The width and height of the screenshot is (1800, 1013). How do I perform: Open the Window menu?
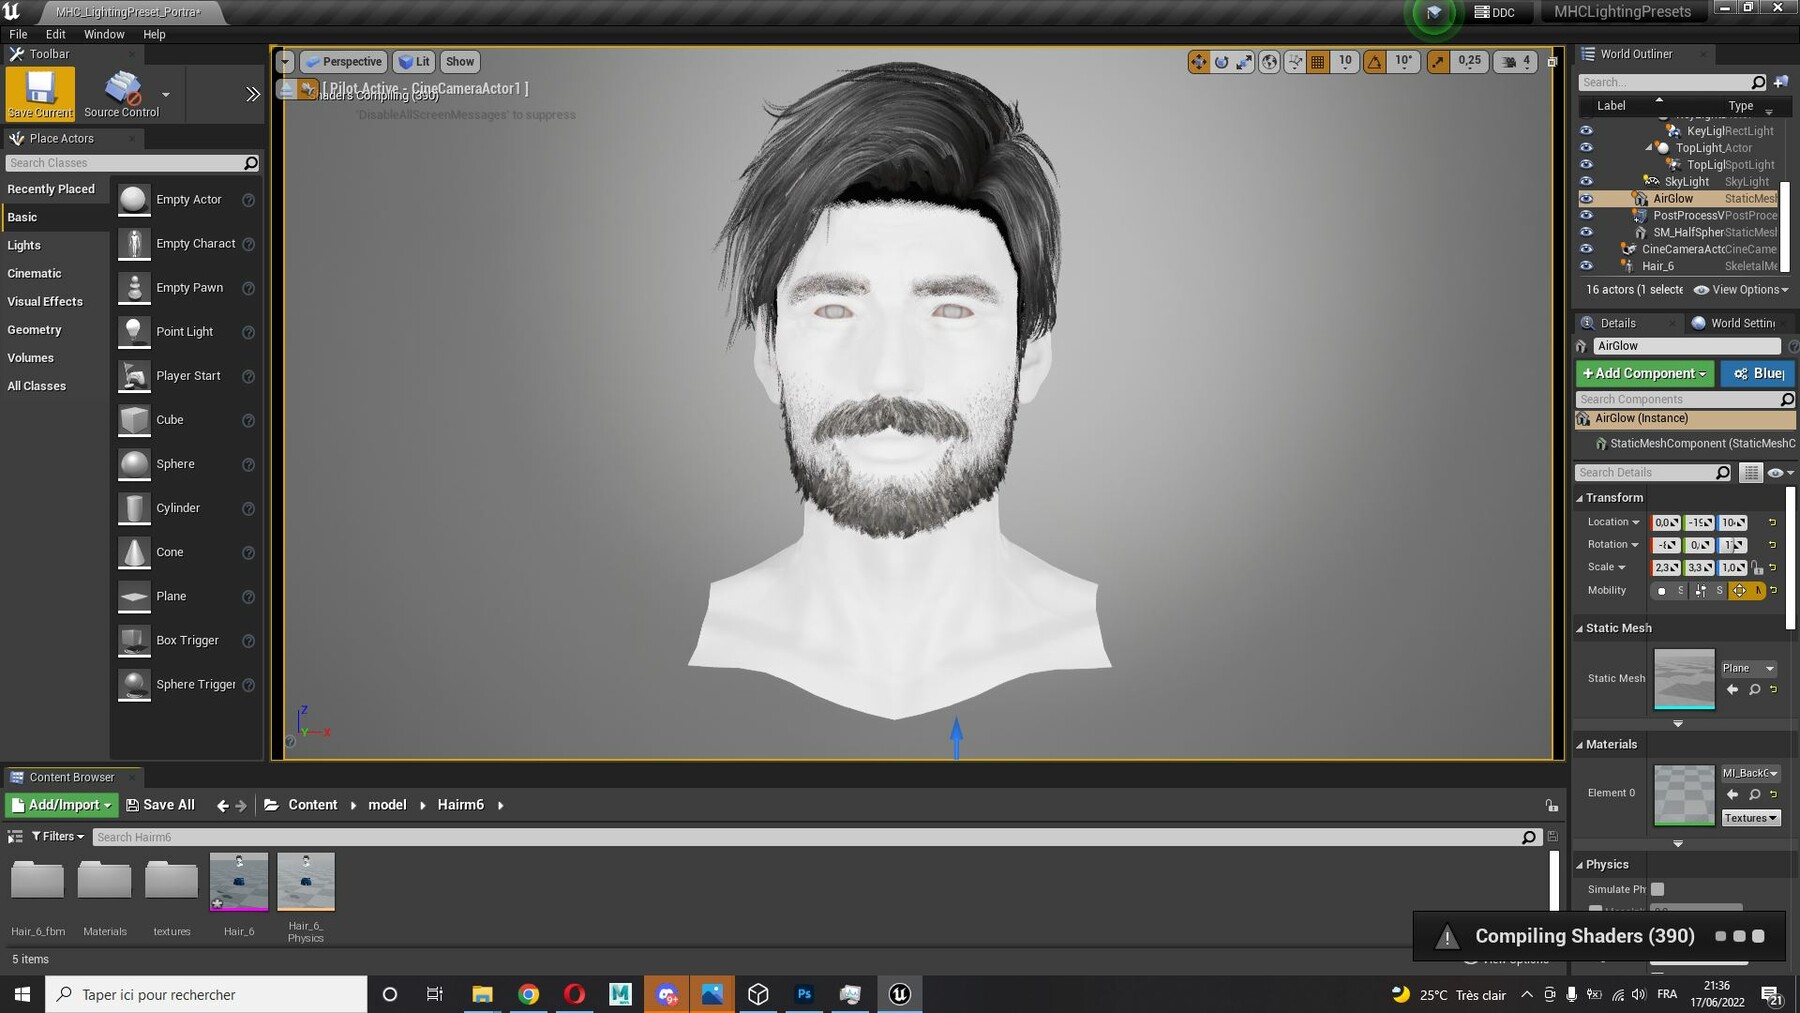click(x=104, y=34)
